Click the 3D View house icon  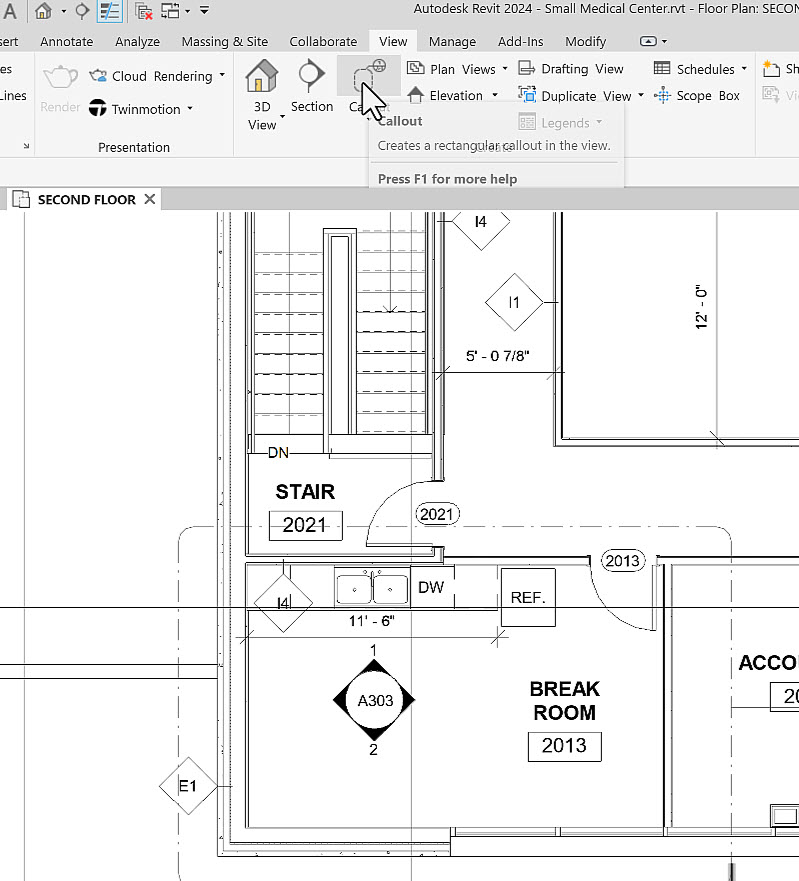(261, 76)
